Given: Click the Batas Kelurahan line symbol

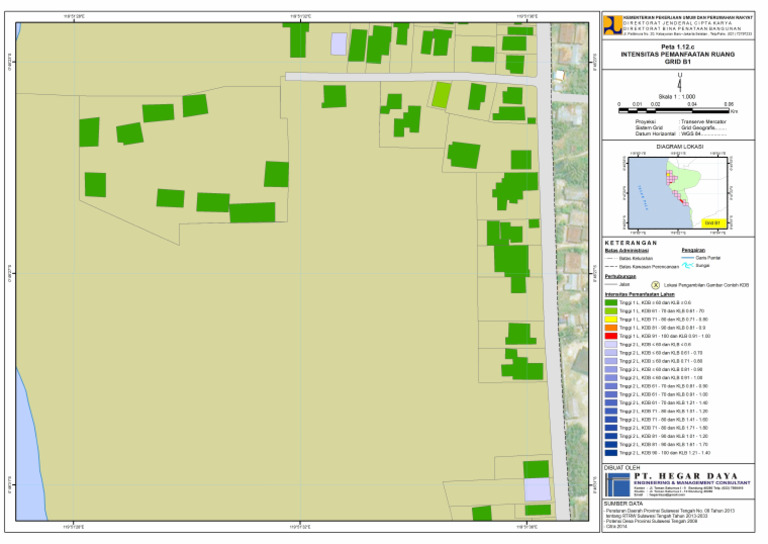Looking at the screenshot, I should pyautogui.click(x=611, y=257).
